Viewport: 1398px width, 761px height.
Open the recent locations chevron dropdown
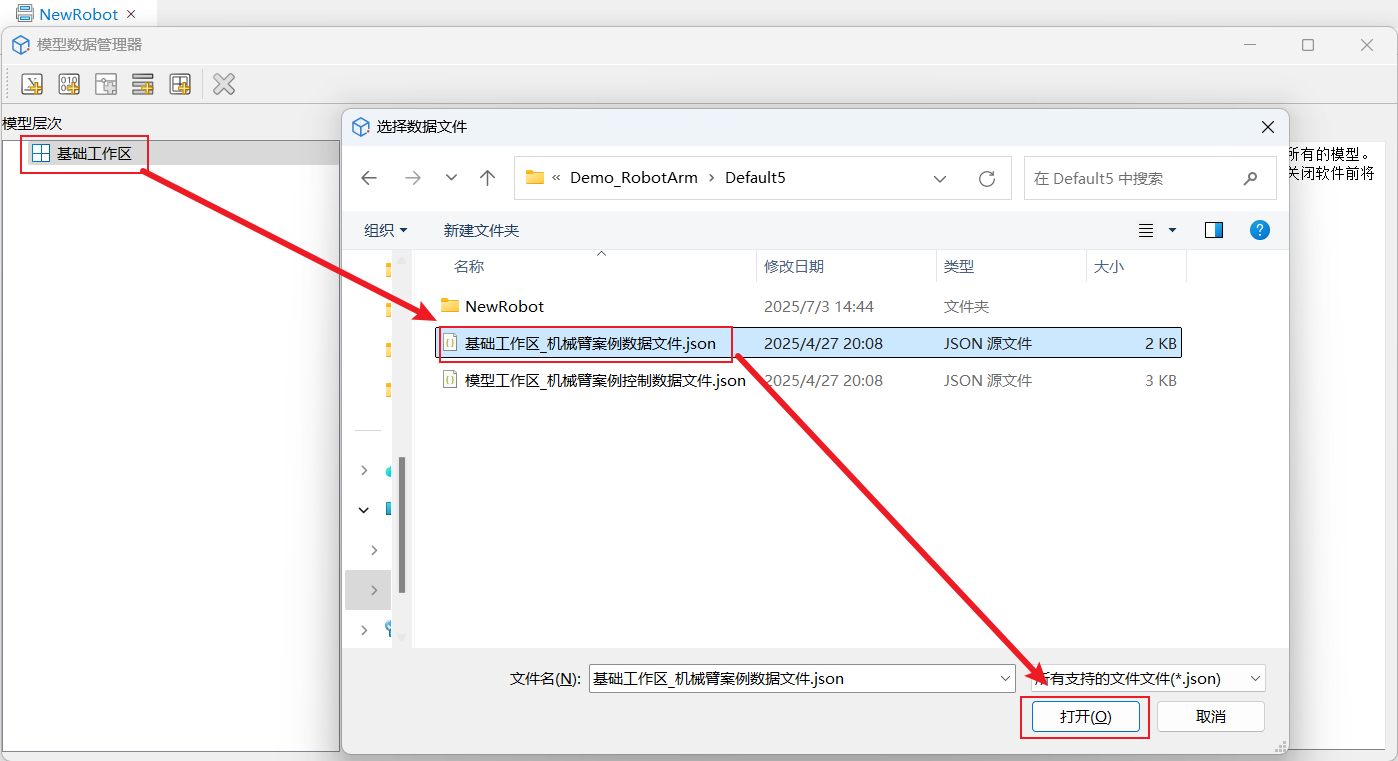451,178
